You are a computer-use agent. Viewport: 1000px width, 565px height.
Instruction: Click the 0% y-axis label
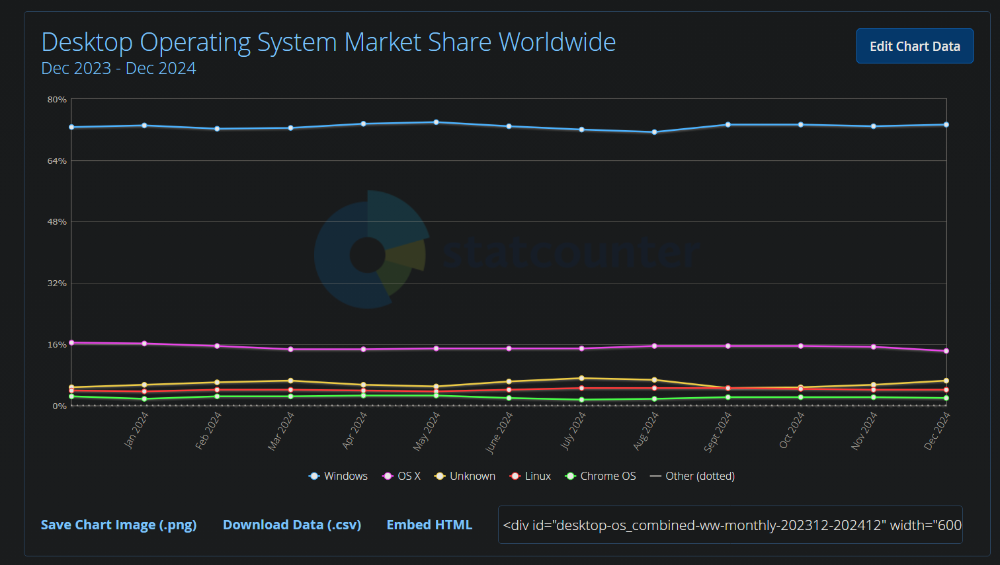pyautogui.click(x=59, y=406)
